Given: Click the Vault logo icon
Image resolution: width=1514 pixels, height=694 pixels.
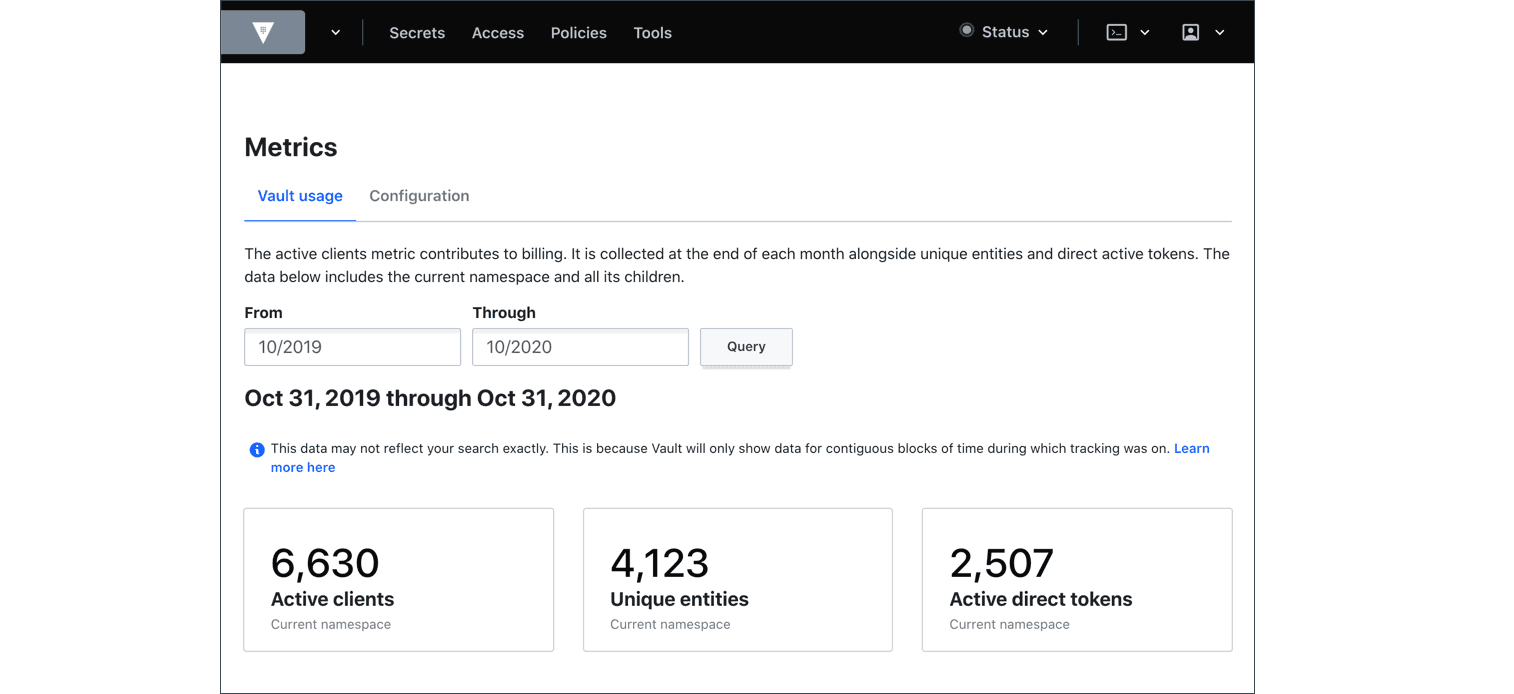Looking at the screenshot, I should 262,31.
